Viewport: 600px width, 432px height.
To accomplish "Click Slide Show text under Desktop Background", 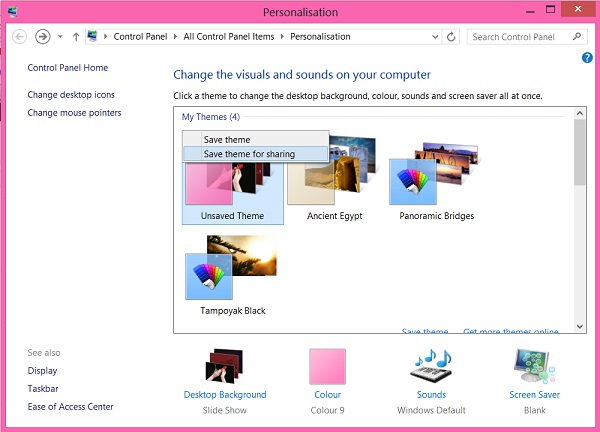I will click(x=225, y=410).
